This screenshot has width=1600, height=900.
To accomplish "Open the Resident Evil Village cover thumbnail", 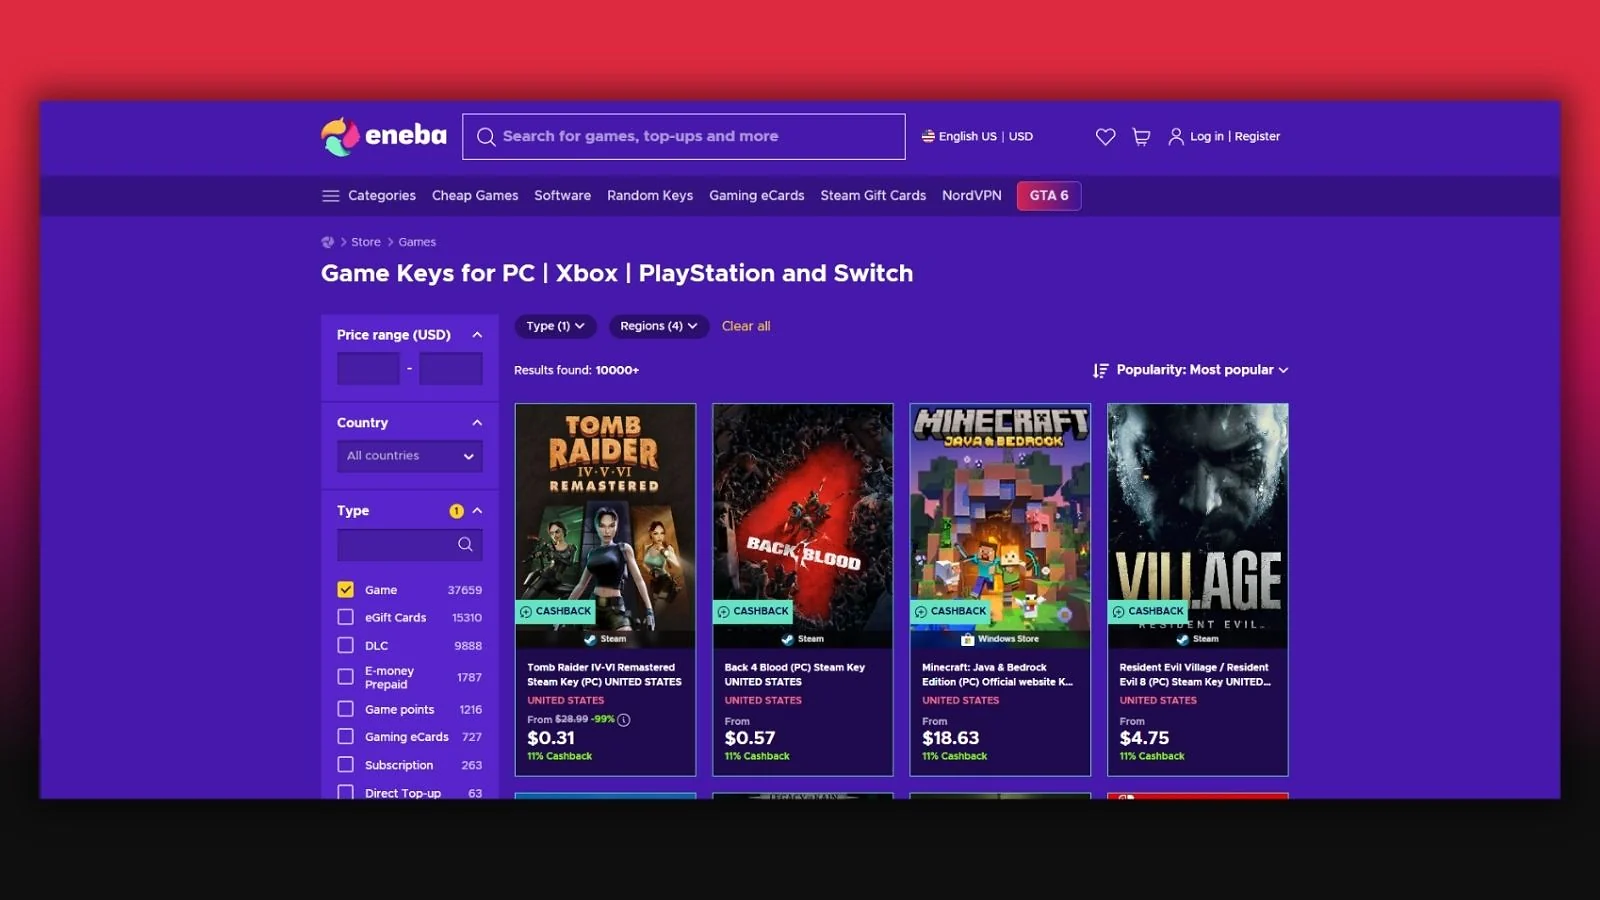I will point(1198,526).
